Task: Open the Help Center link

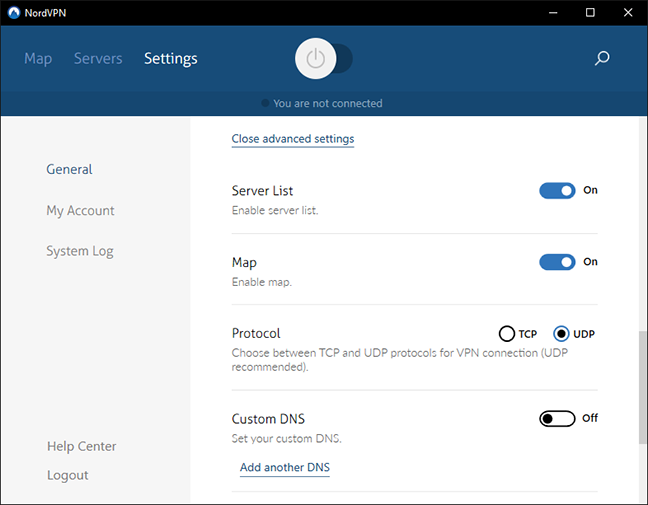Action: pos(81,446)
